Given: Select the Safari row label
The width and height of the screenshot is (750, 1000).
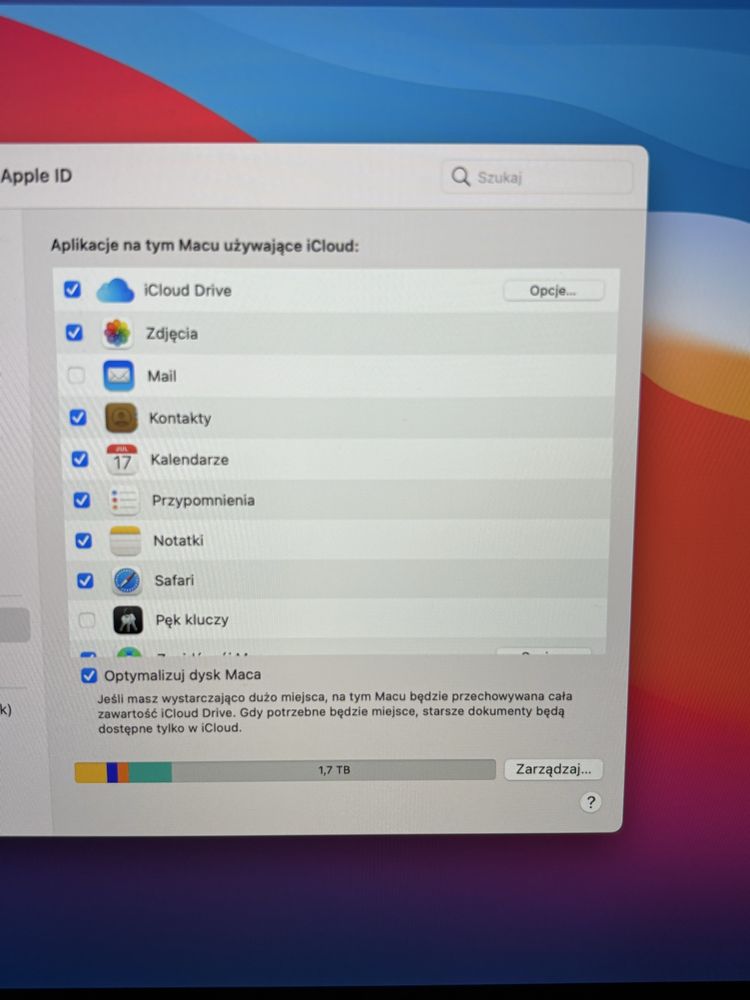Looking at the screenshot, I should (174, 580).
